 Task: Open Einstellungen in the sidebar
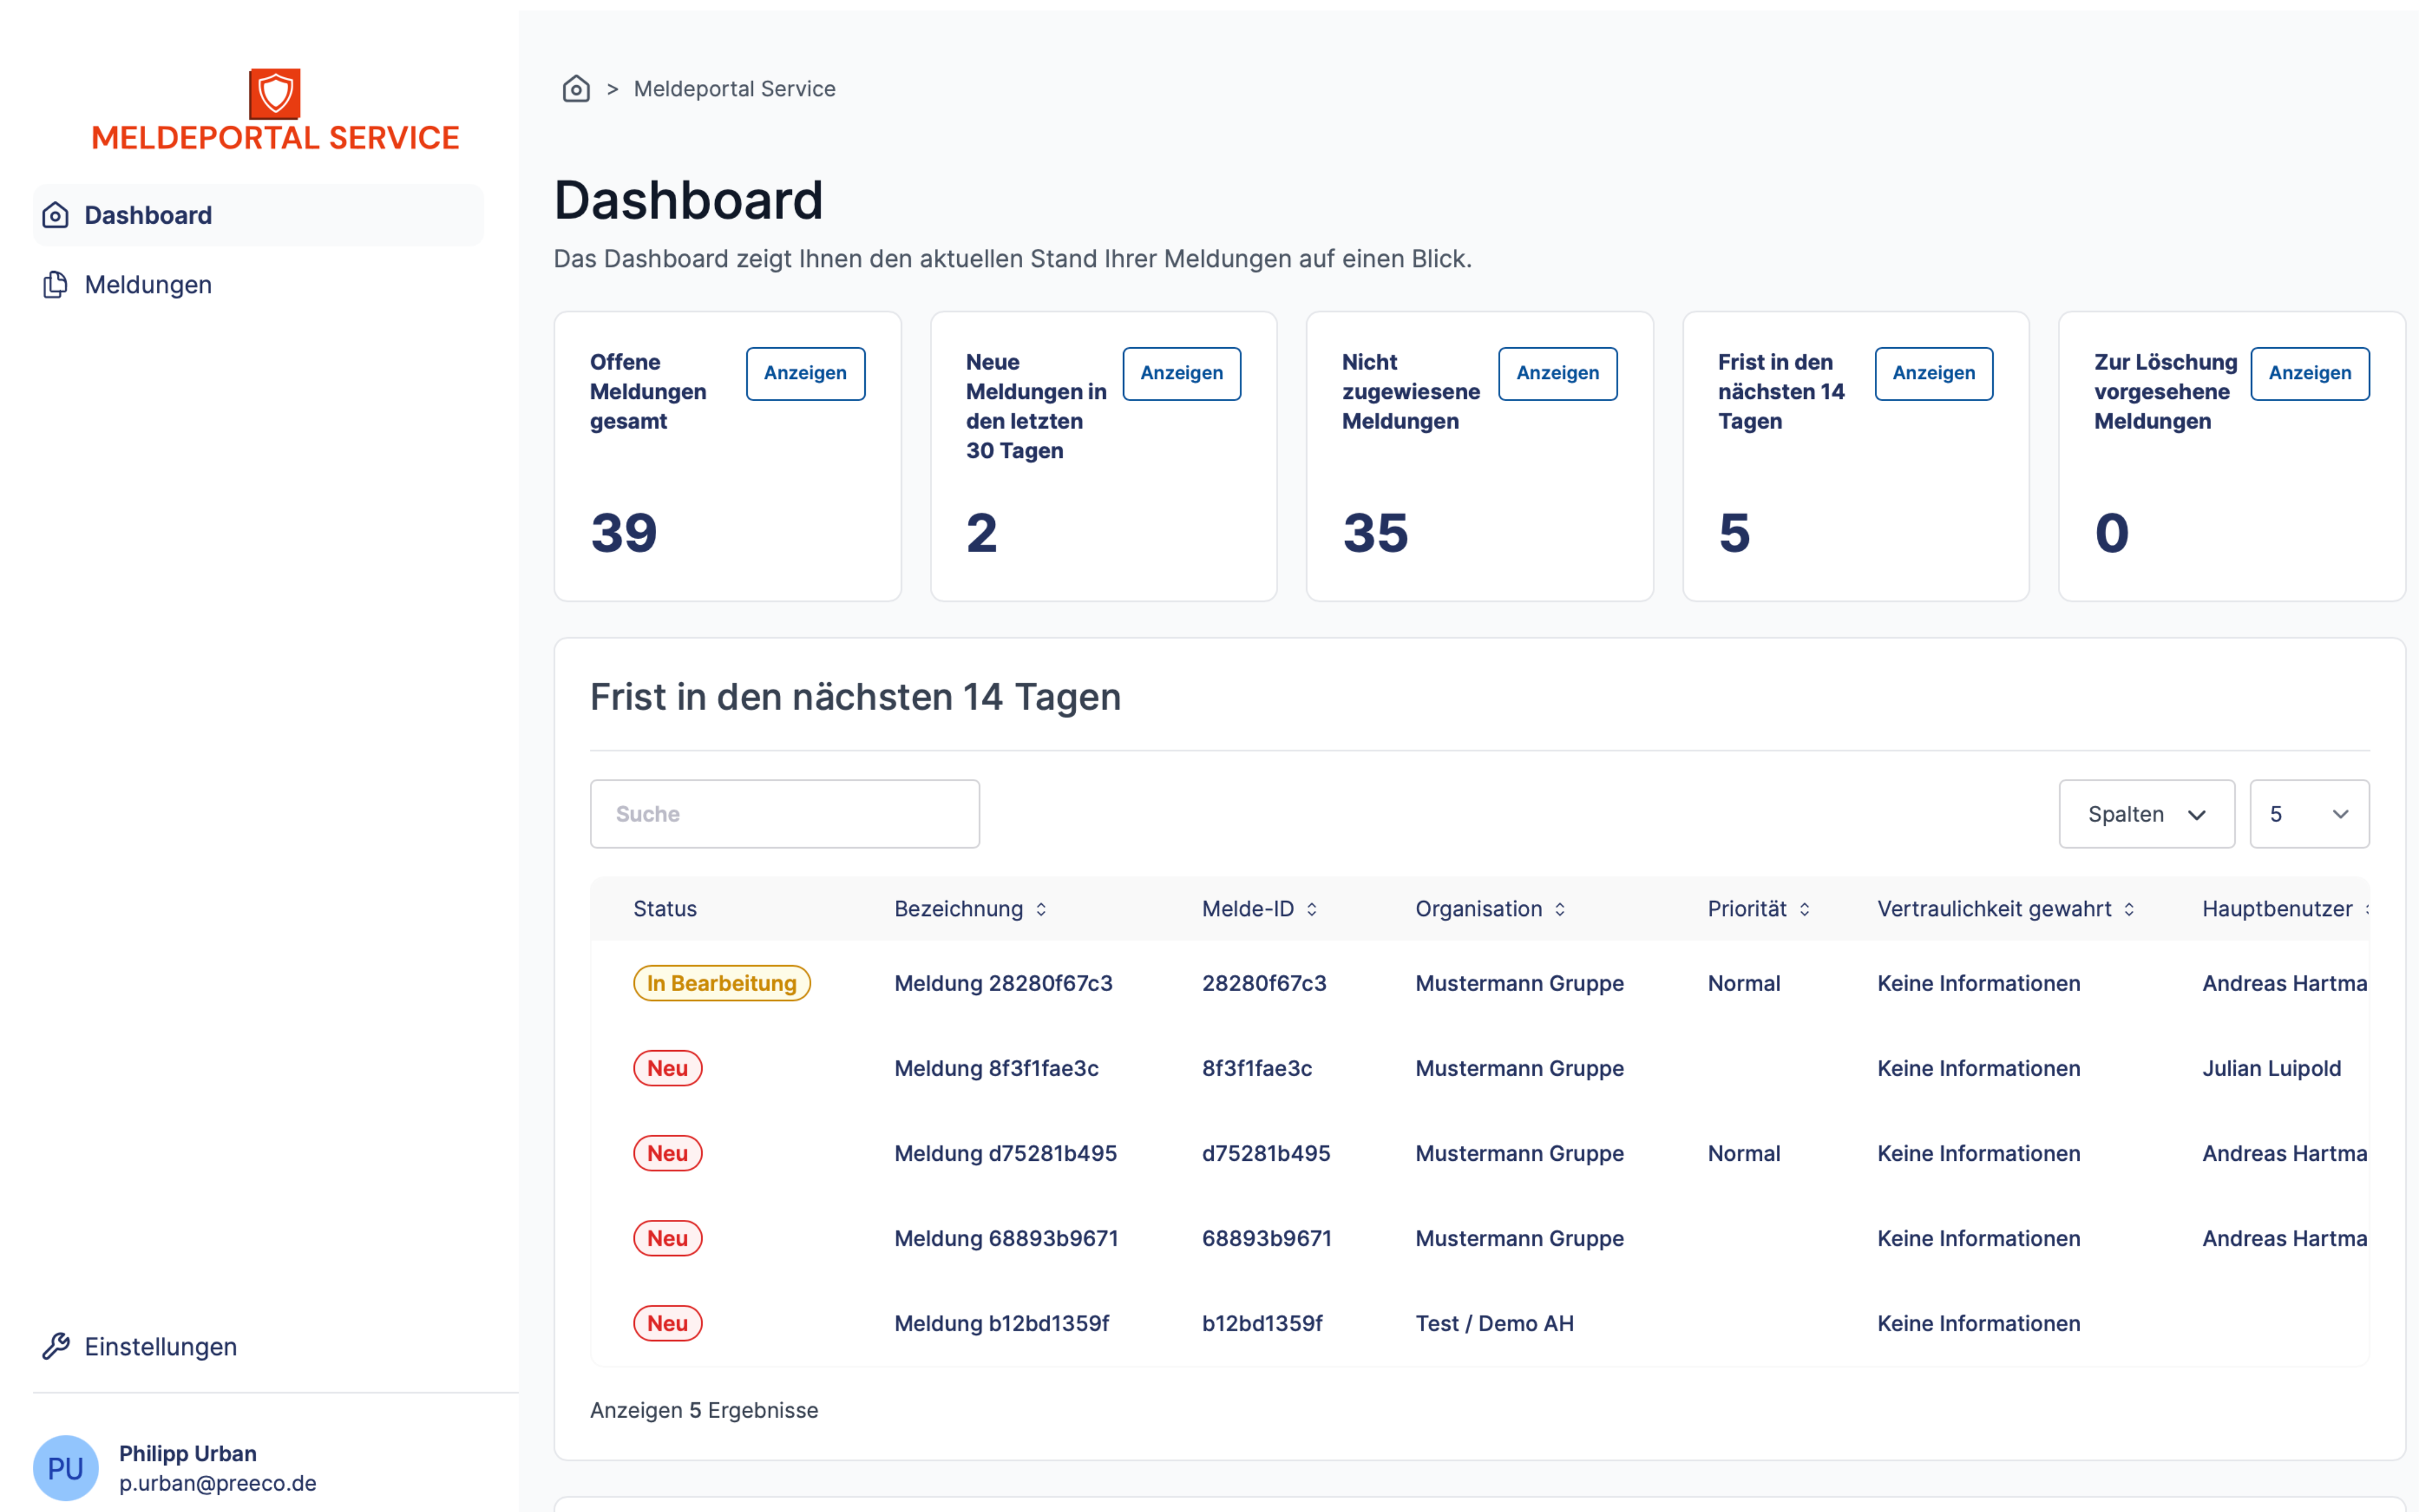pyautogui.click(x=160, y=1346)
